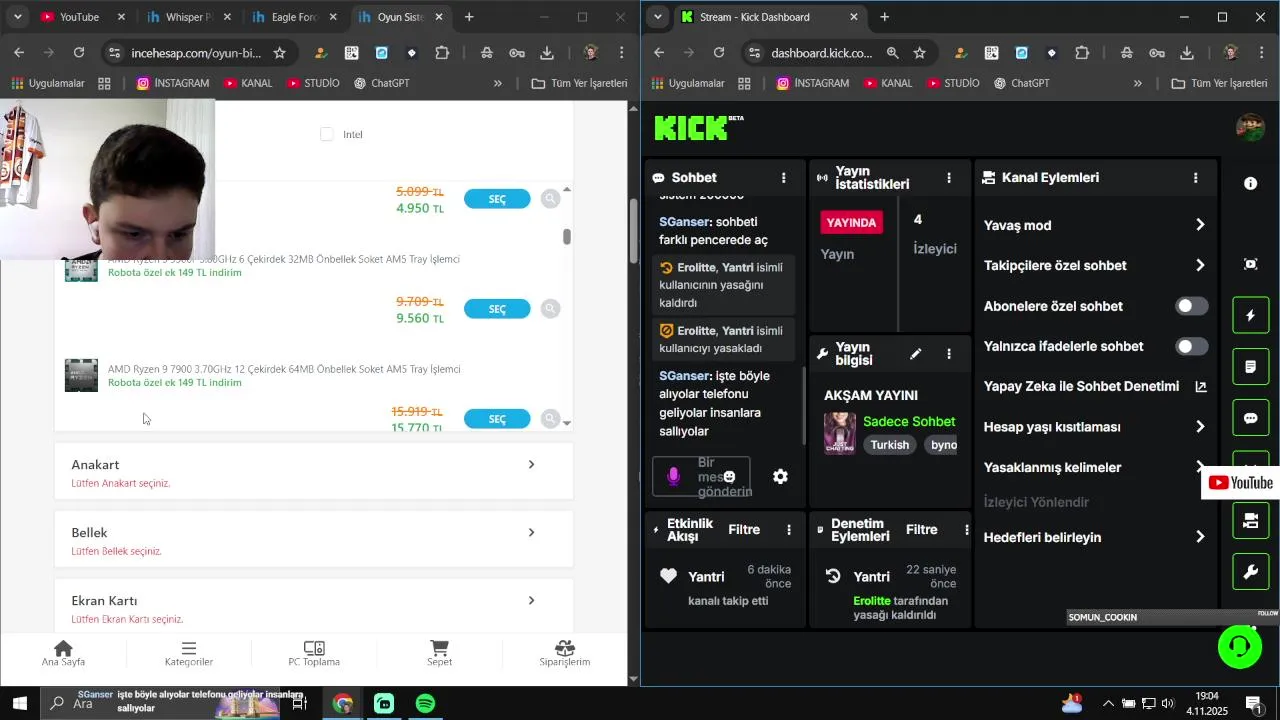Open Hesap yaşı kısıtlaması settings
This screenshot has height=720, width=1280.
coord(1096,427)
